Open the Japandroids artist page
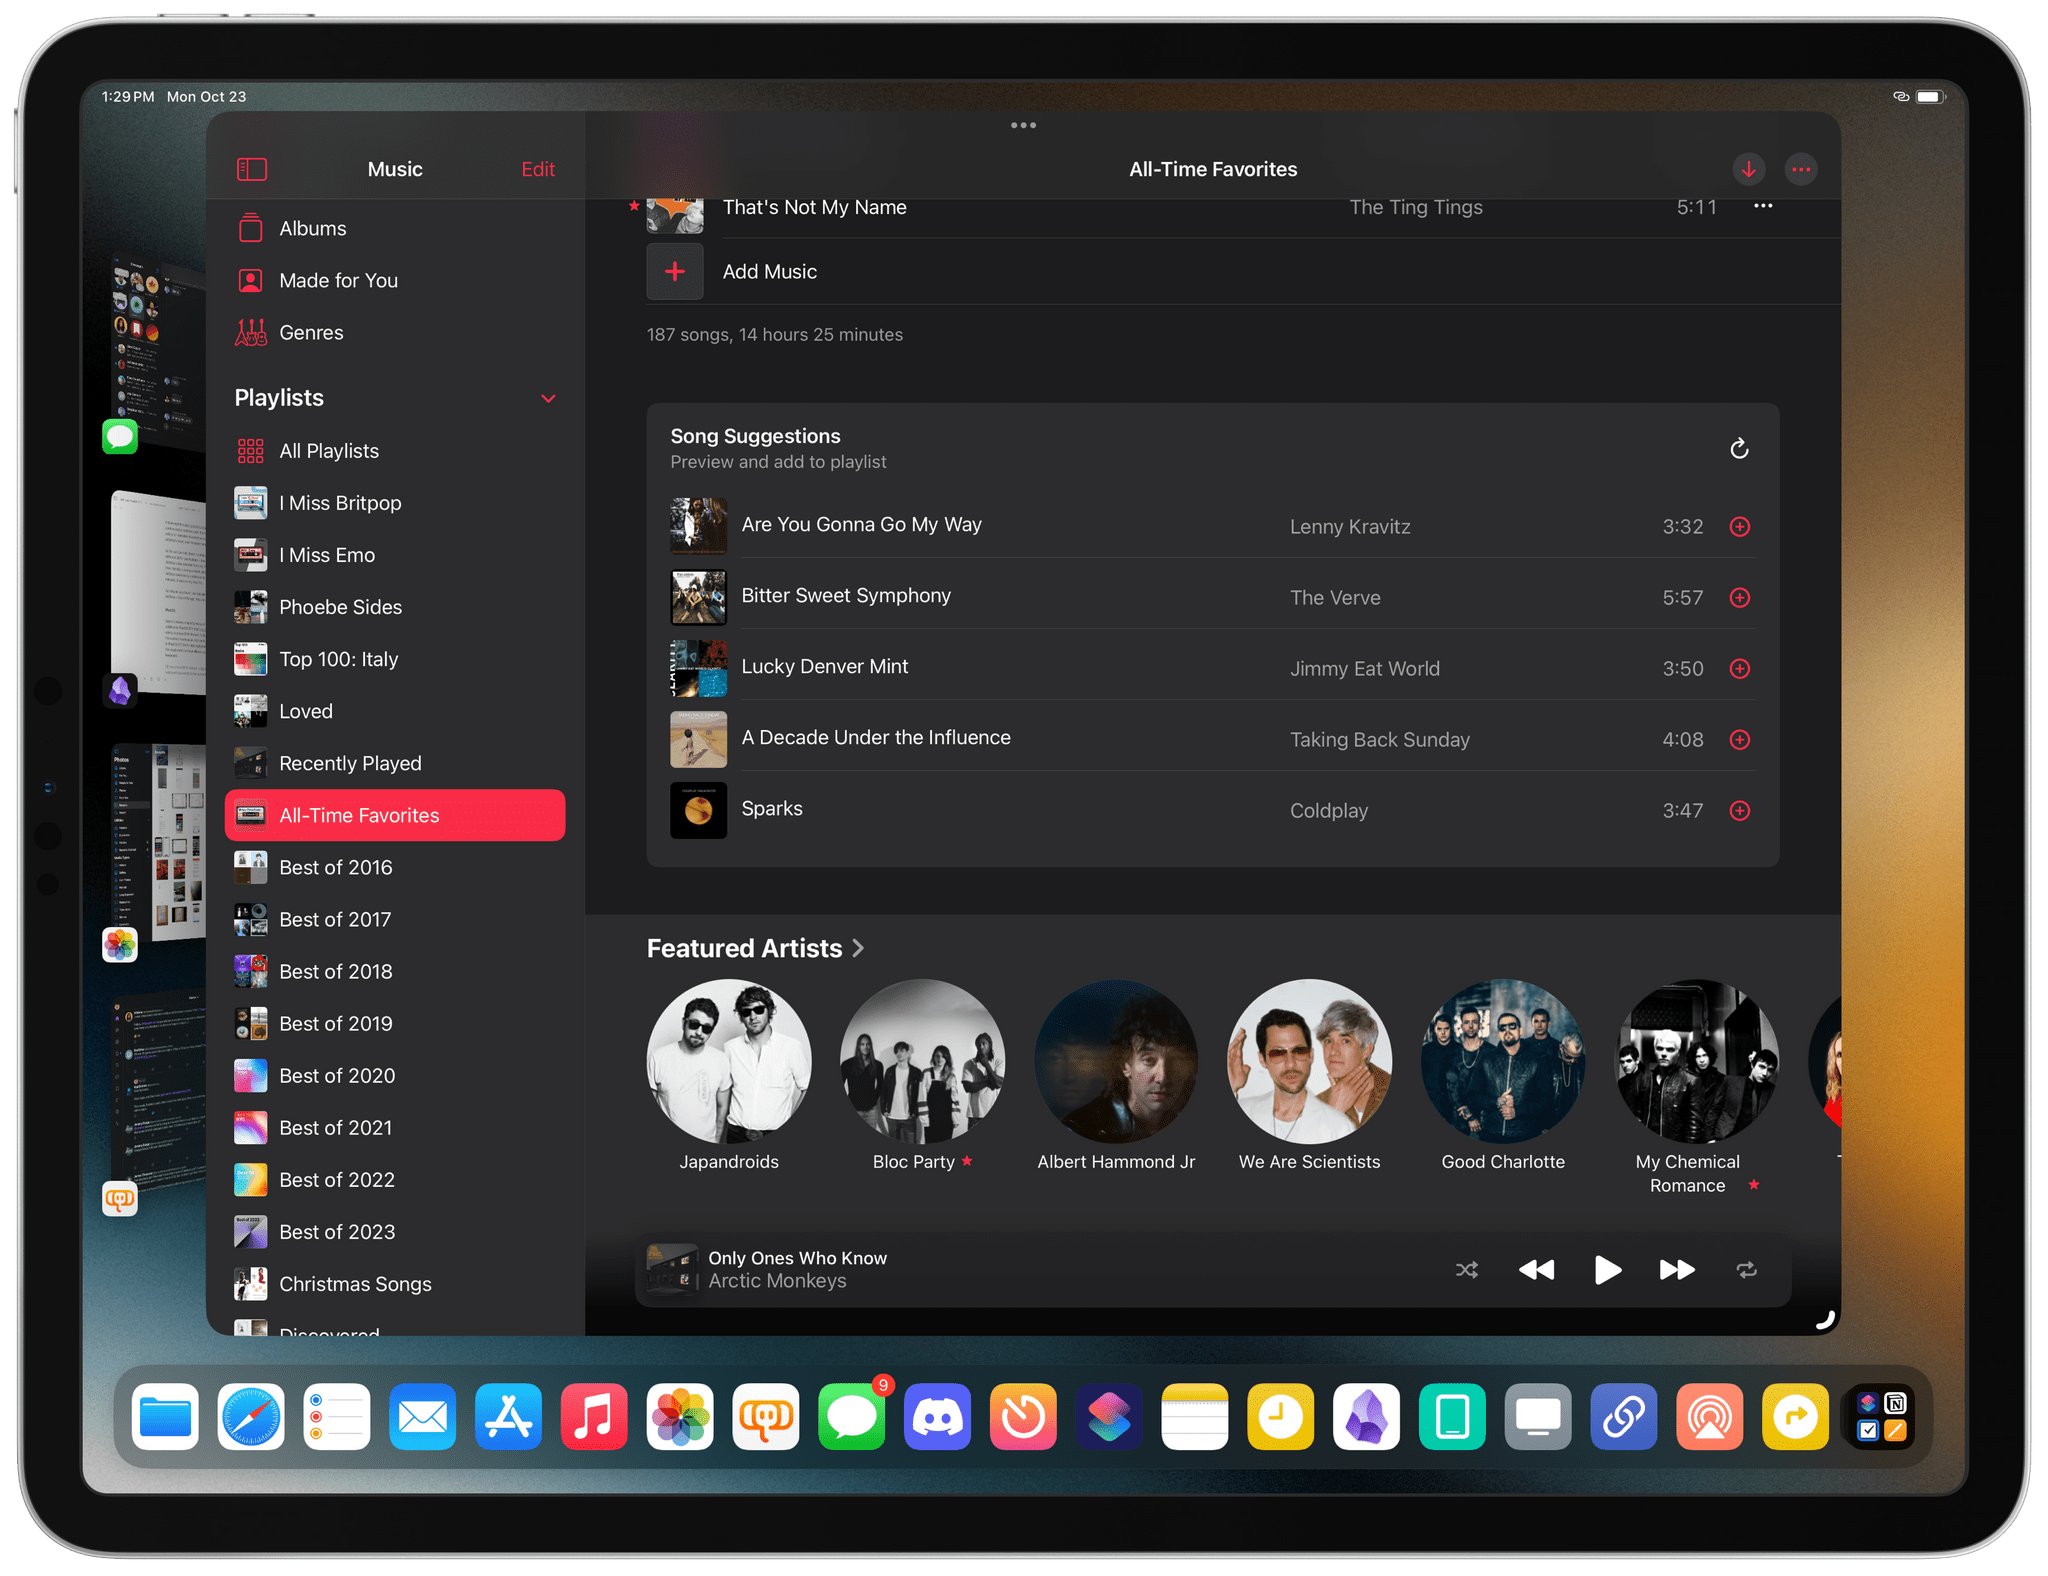 [x=729, y=1076]
